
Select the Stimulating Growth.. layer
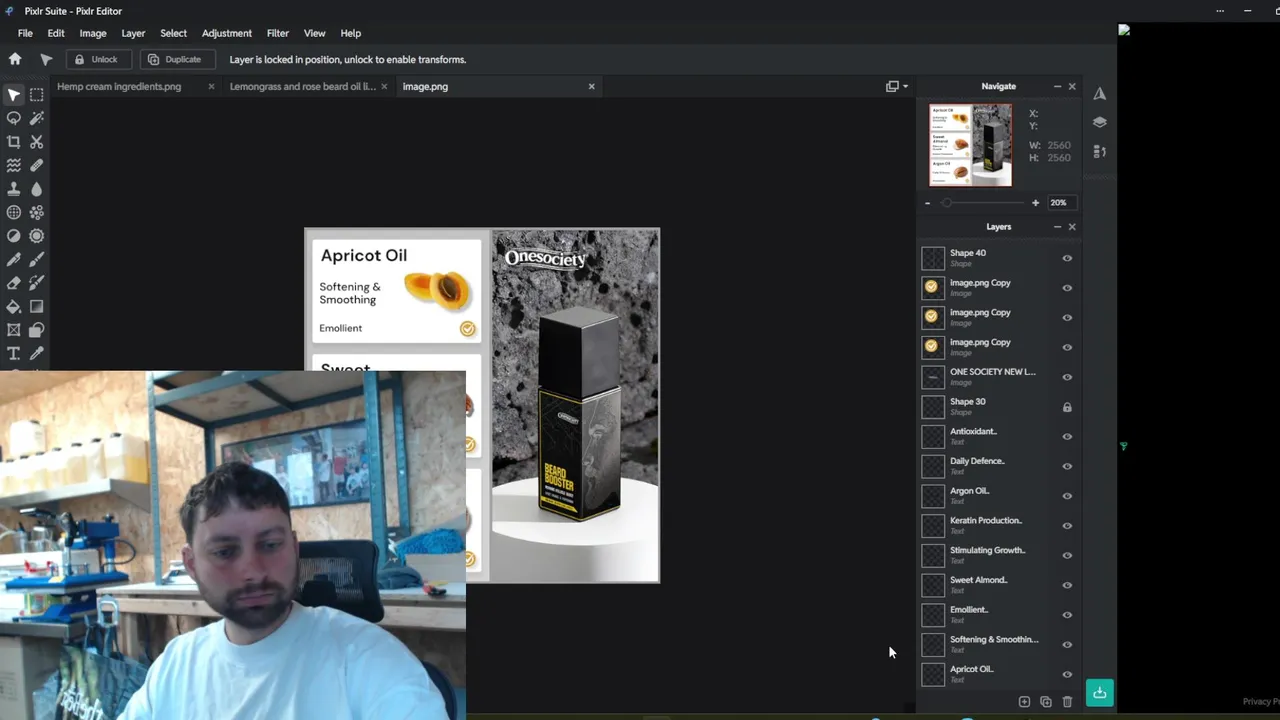point(997,555)
